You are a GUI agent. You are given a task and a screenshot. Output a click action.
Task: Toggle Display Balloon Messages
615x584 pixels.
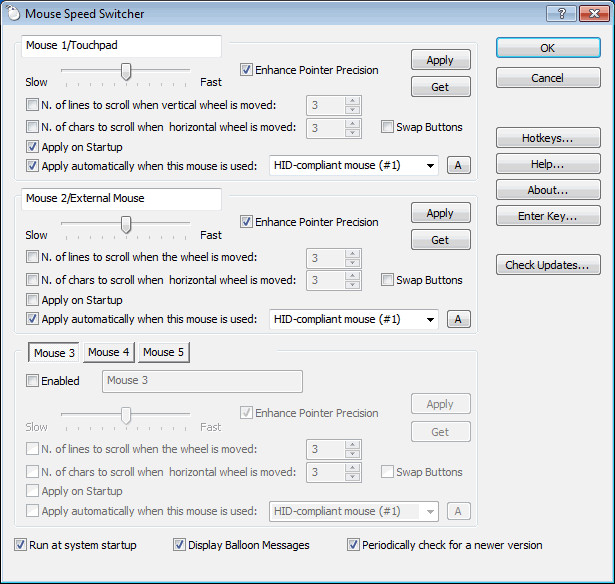179,544
